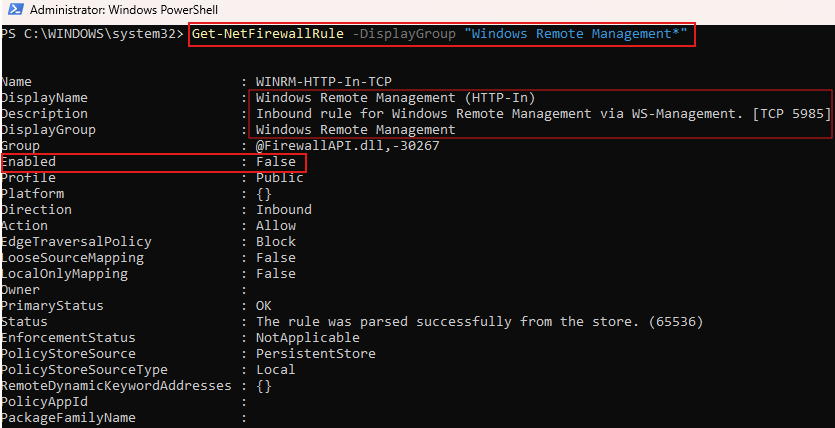Click the 'Windows Remote Management (HTTP-In)' display name
Image resolution: width=835 pixels, height=428 pixels.
(x=395, y=97)
